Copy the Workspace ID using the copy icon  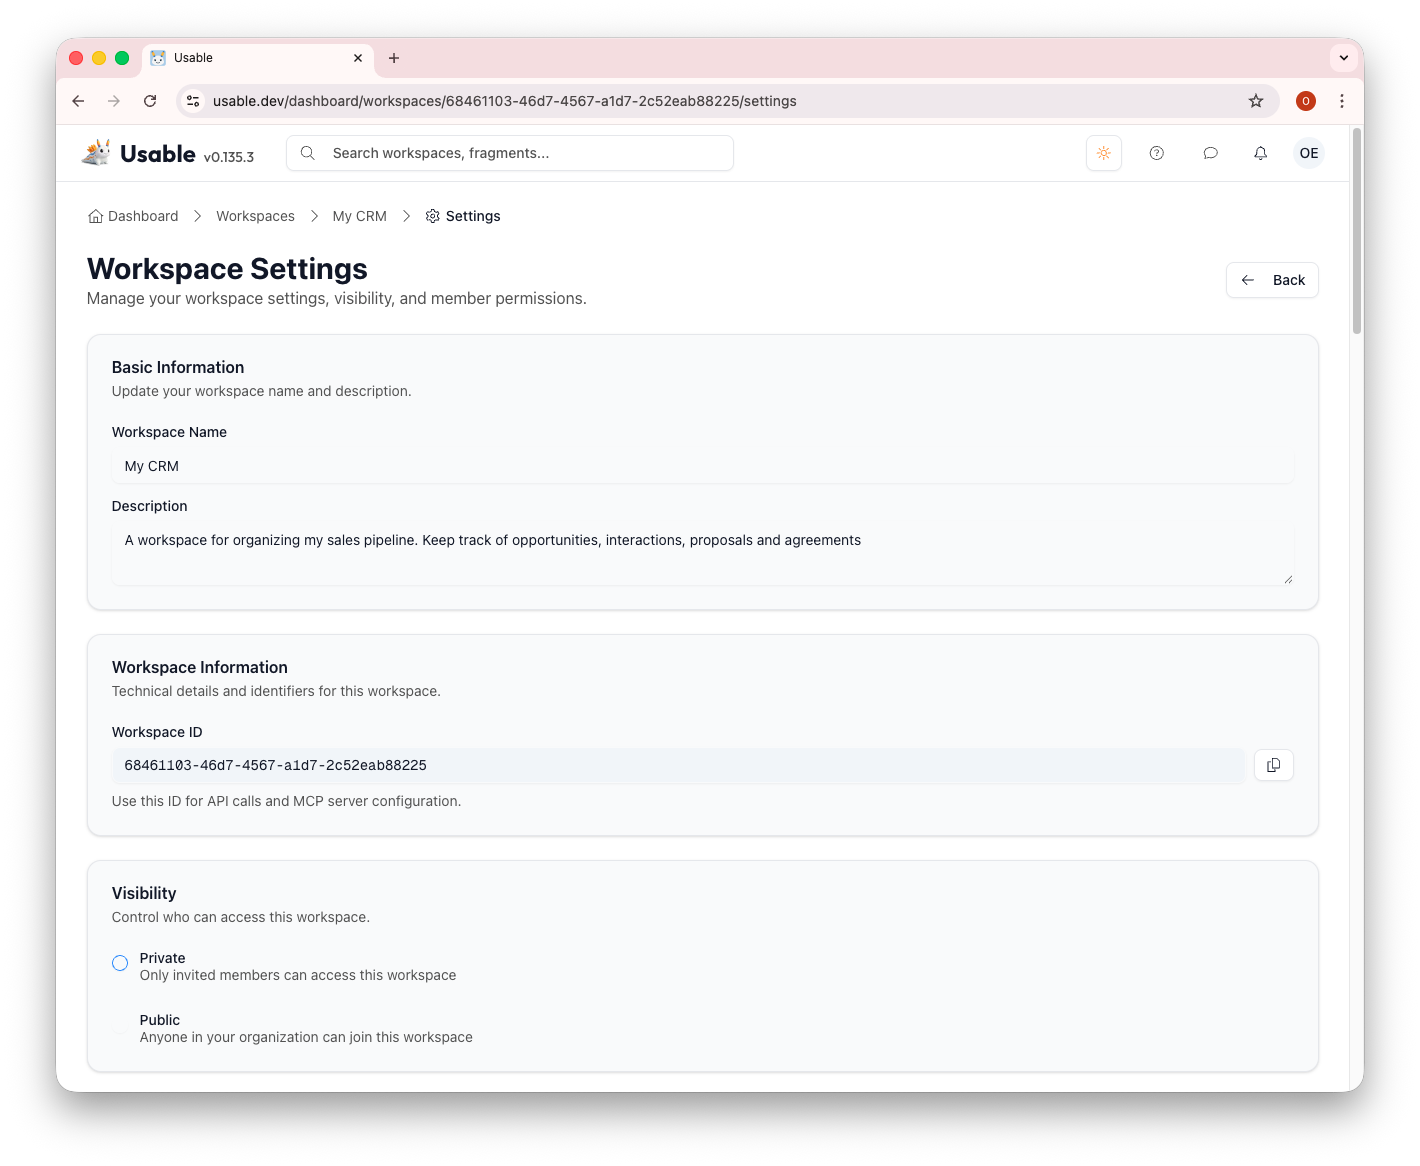(1273, 765)
